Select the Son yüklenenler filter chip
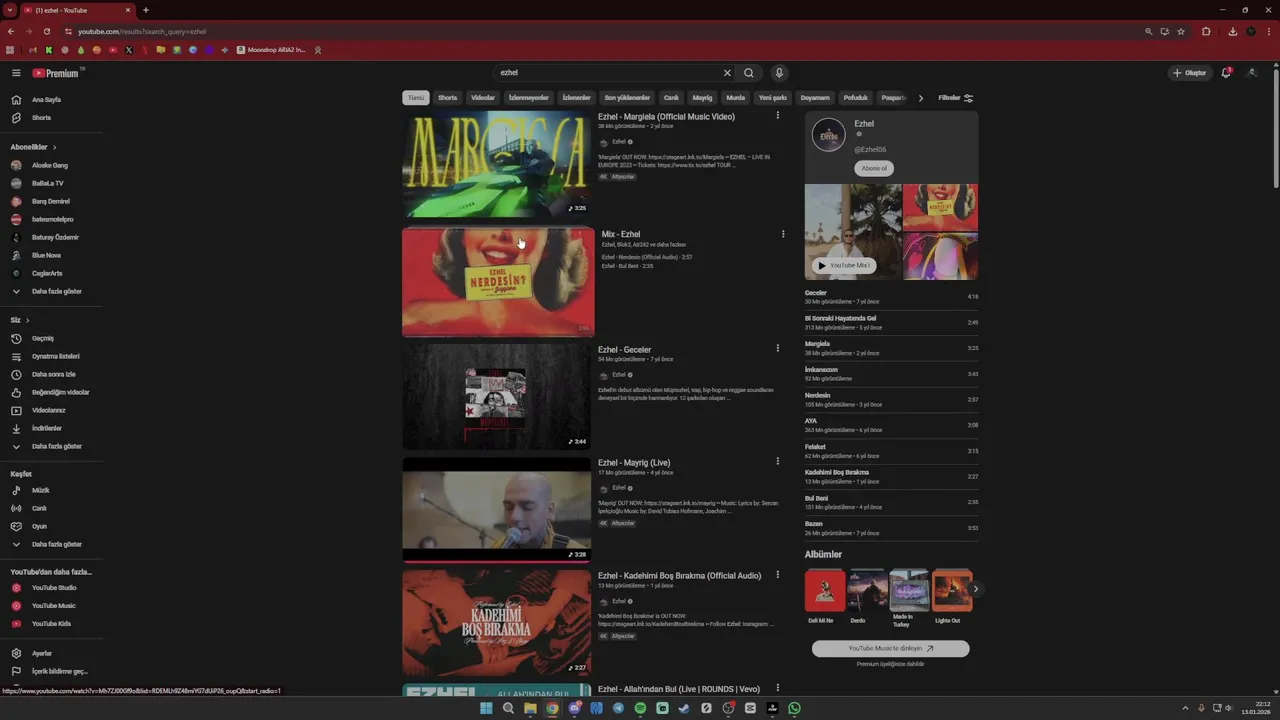Viewport: 1280px width, 720px height. 627,98
